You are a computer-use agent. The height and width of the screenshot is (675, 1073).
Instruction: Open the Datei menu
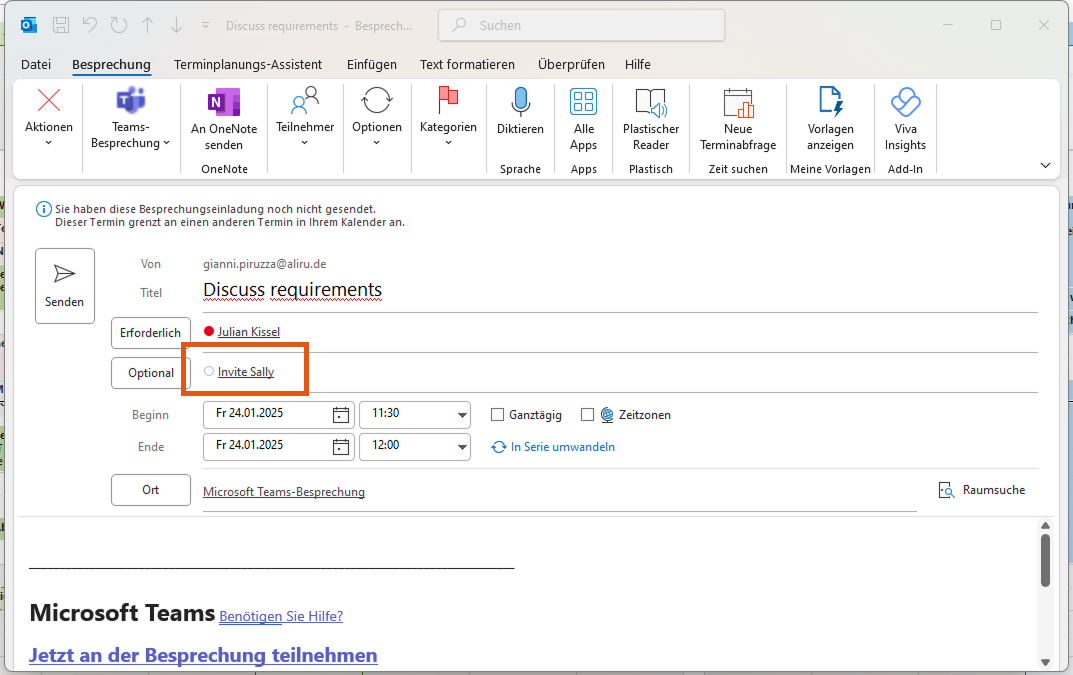click(x=36, y=64)
